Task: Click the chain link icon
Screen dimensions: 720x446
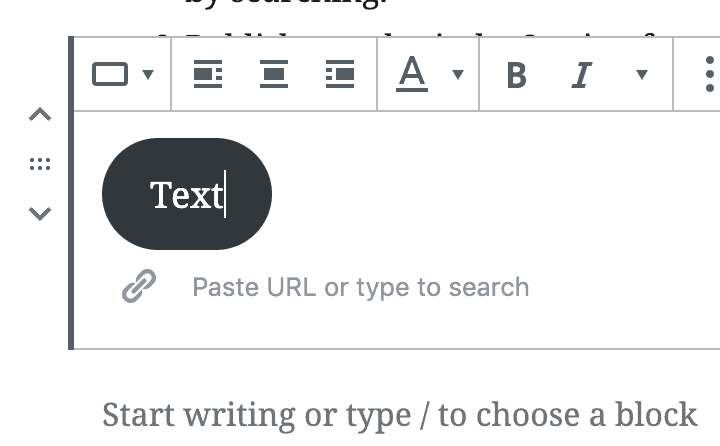Action: (x=139, y=286)
